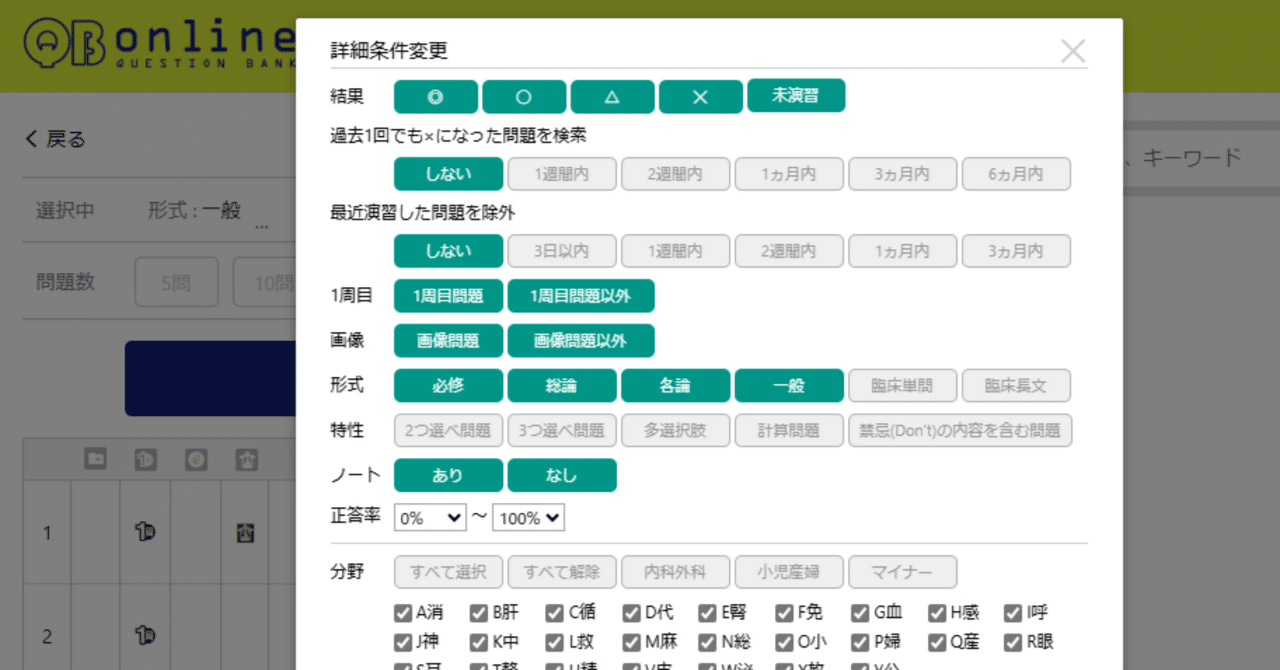Set past-mistake search to しない

click(x=448, y=174)
